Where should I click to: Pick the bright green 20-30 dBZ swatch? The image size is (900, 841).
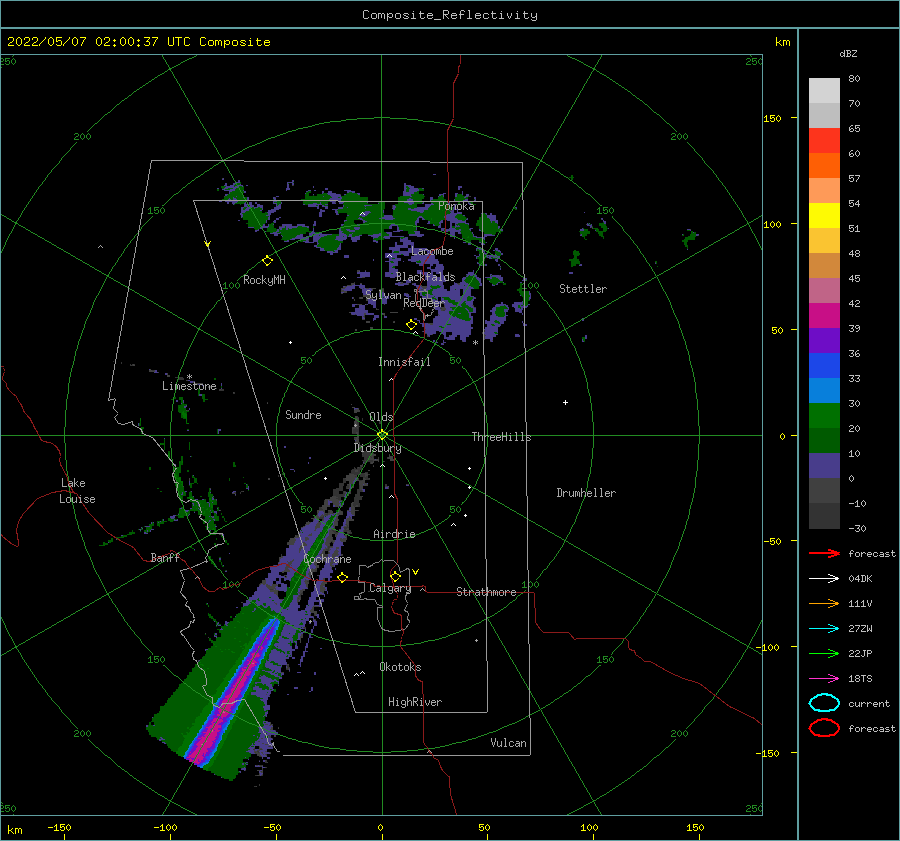click(824, 416)
